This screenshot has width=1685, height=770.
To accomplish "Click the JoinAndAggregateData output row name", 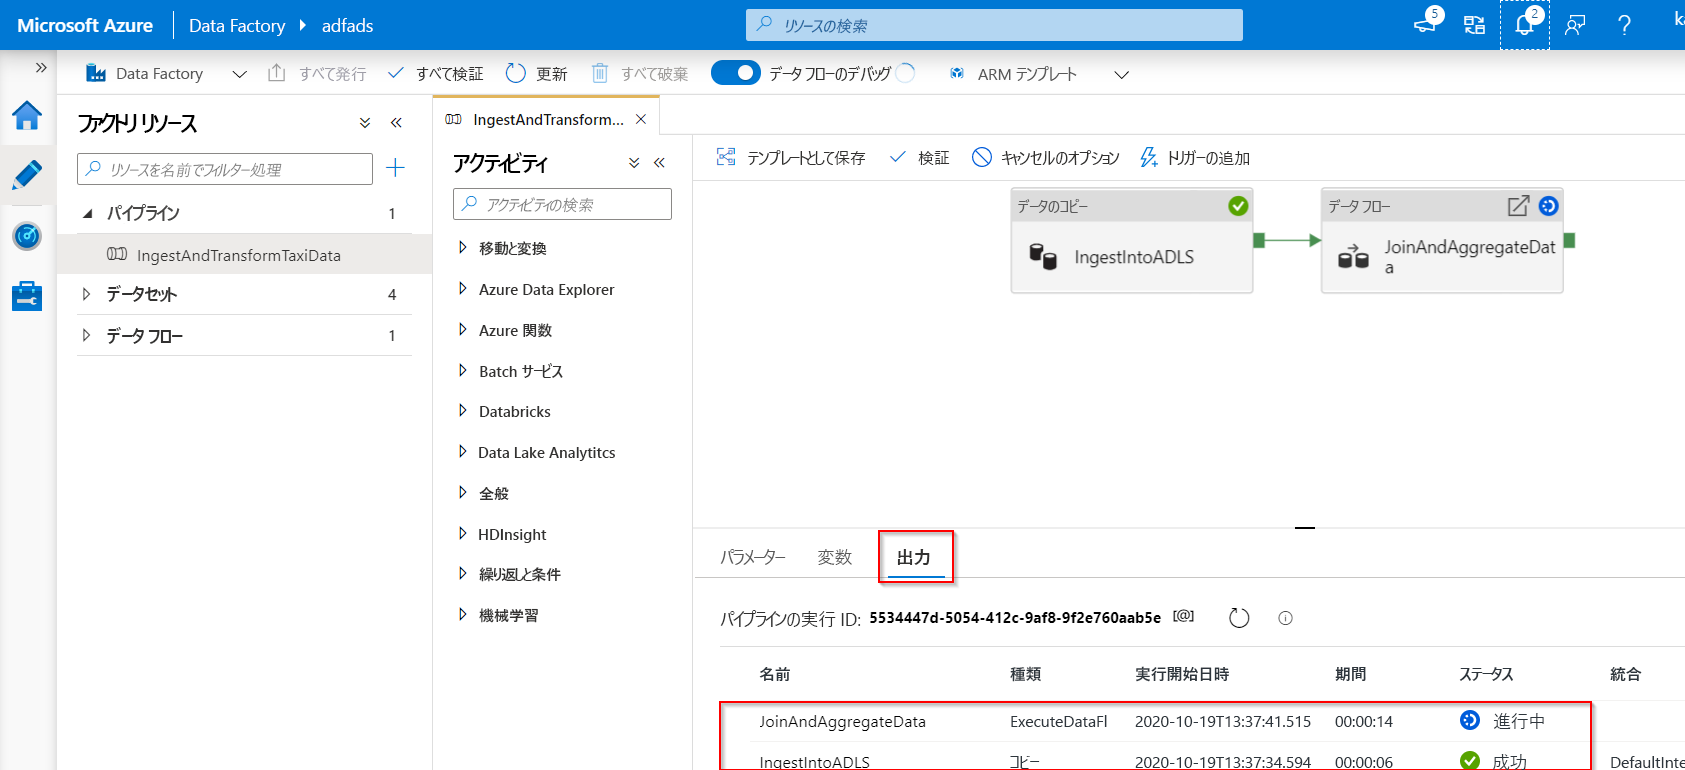I will (842, 721).
